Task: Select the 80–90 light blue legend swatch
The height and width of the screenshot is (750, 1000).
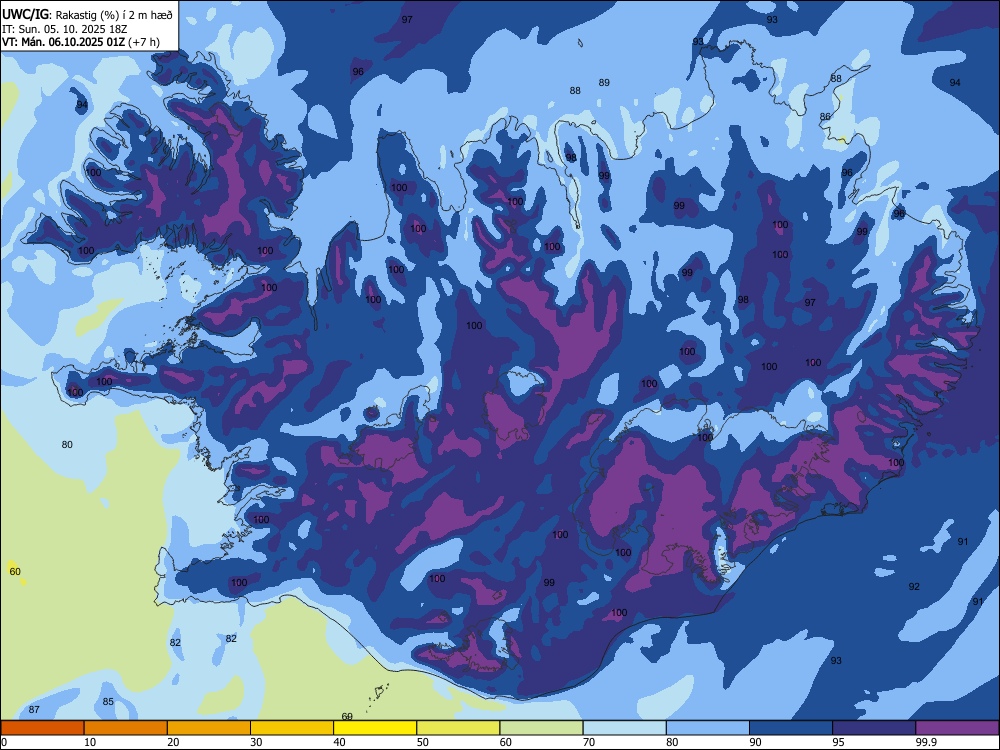Action: click(708, 728)
